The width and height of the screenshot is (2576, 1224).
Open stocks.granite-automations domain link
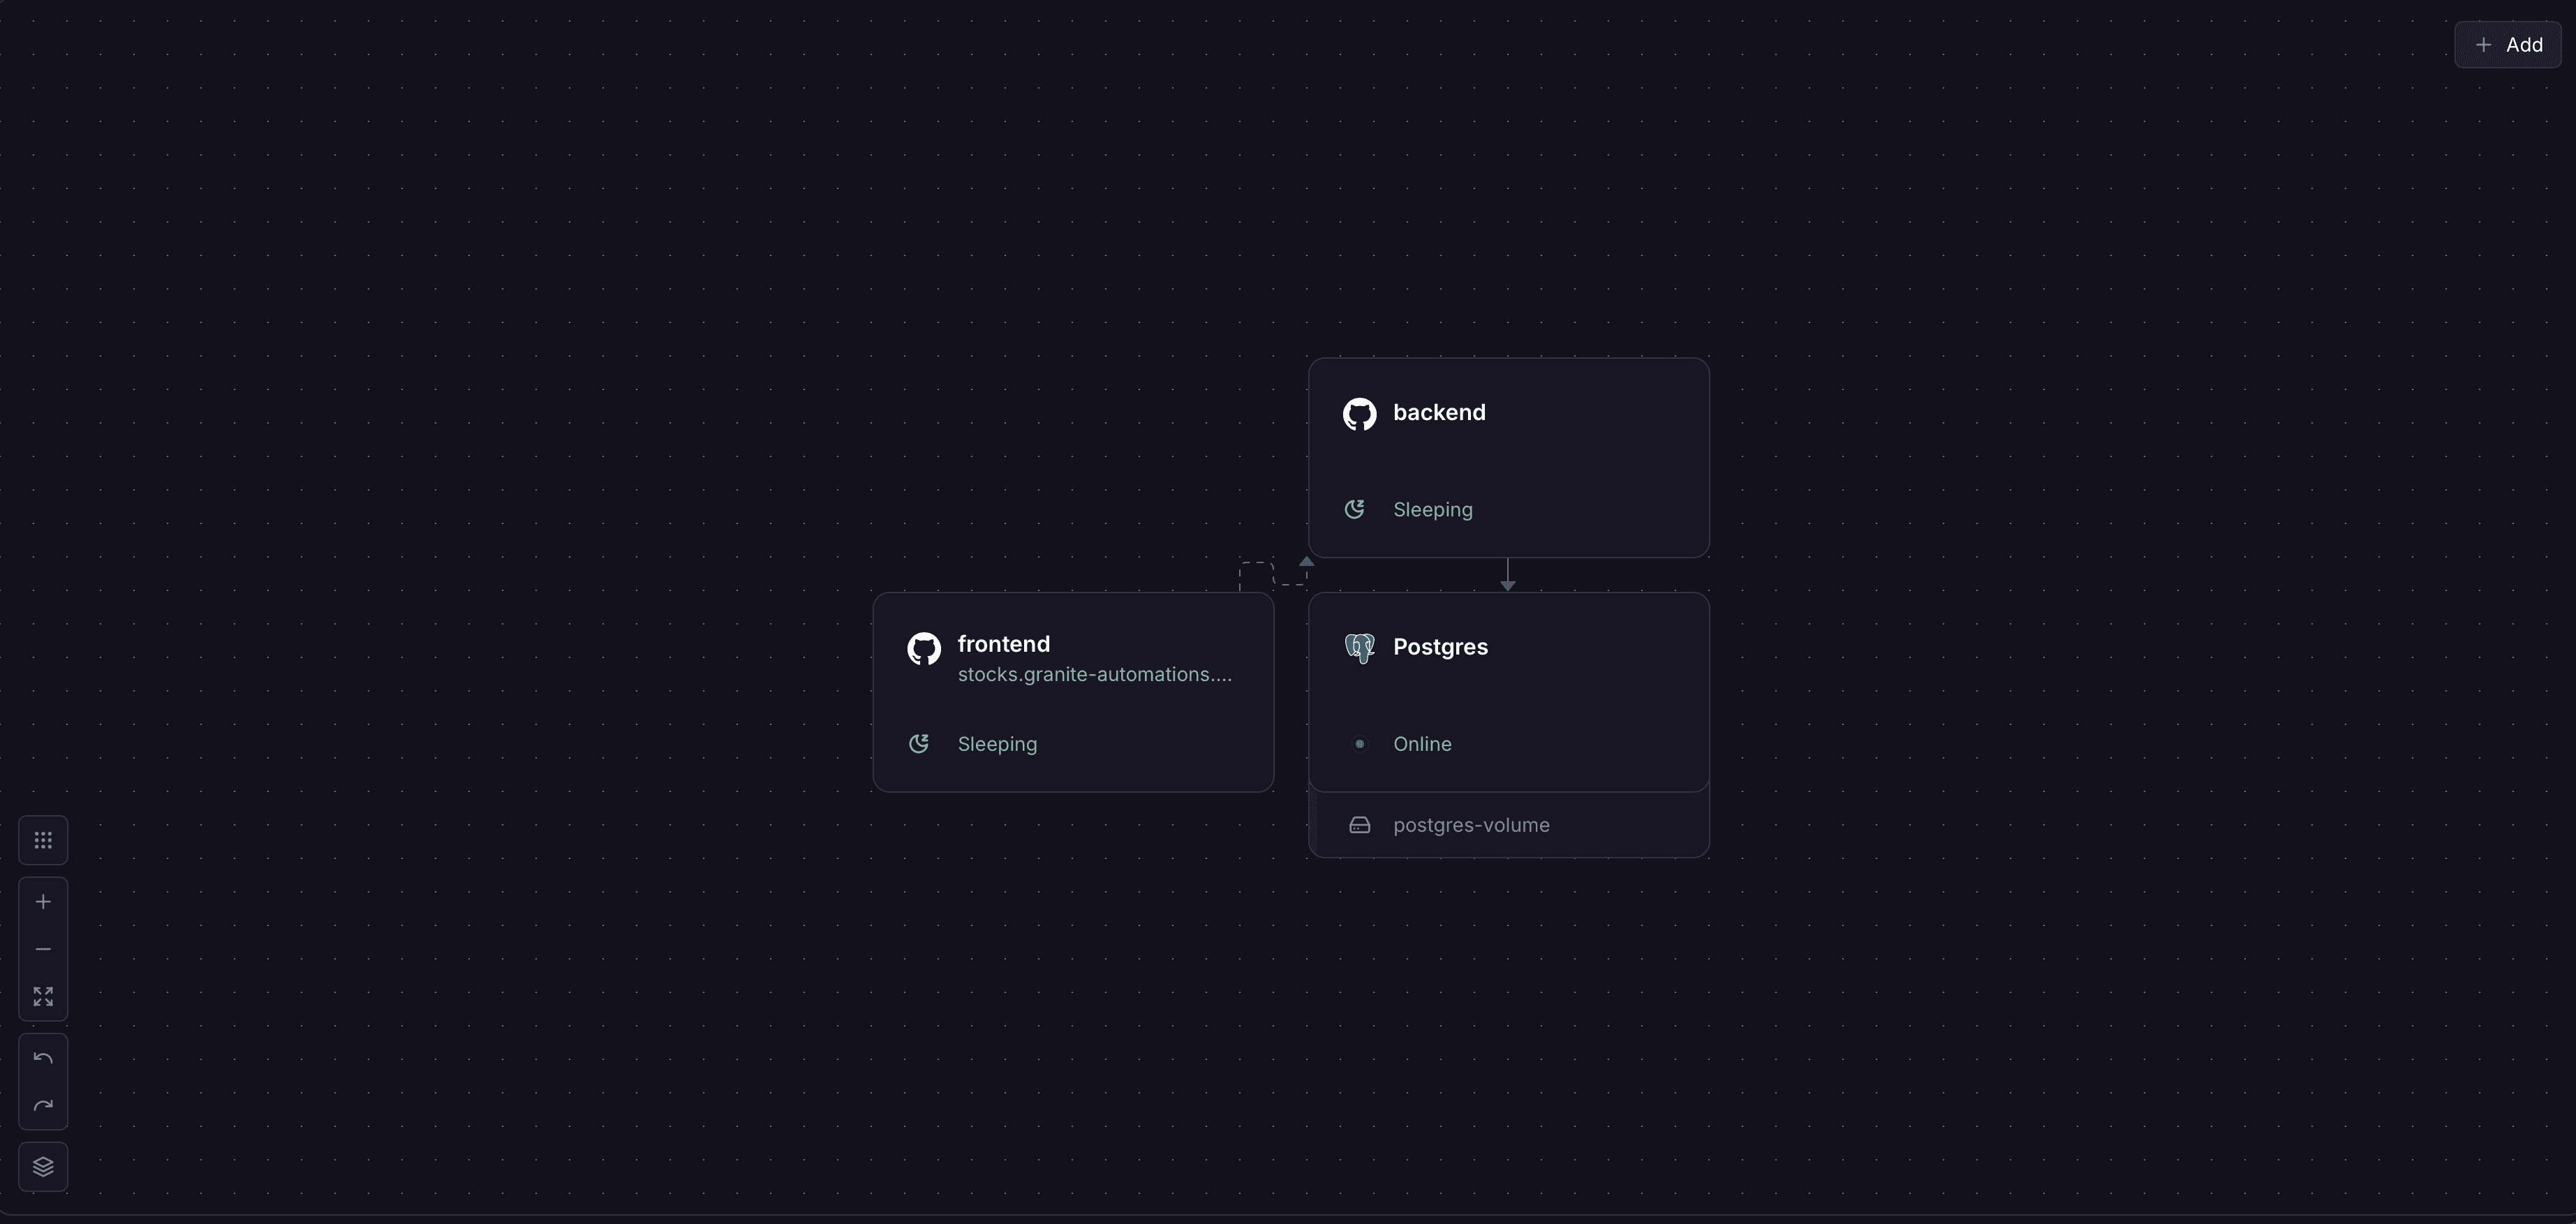pyautogui.click(x=1095, y=675)
